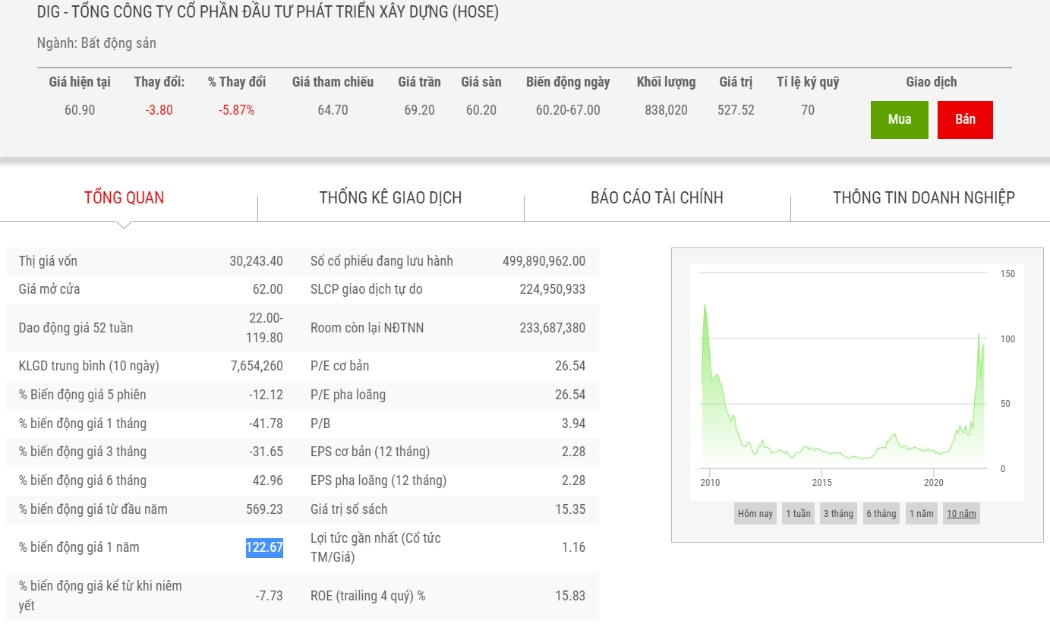Click the highlighted value 122.67
Image resolution: width=1050 pixels, height=630 pixels.
pyautogui.click(x=265, y=548)
